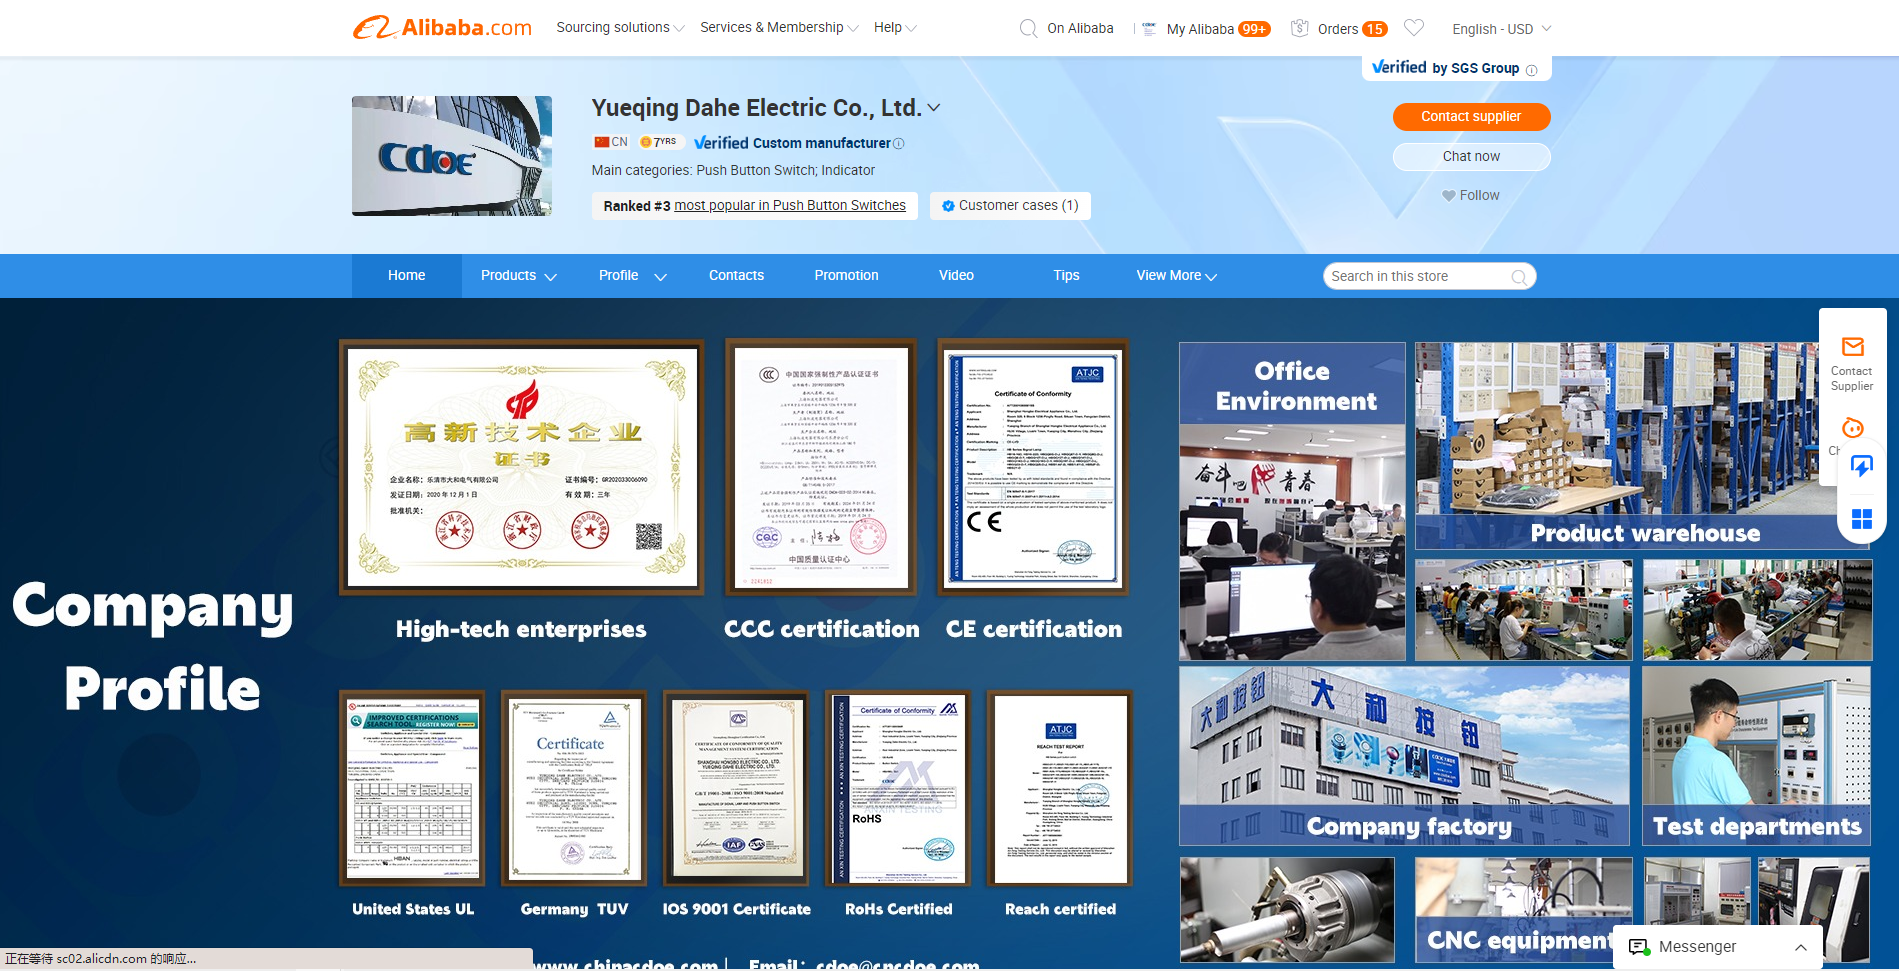1899x971 pixels.
Task: Open RoHs Certified image
Action: pos(898,788)
